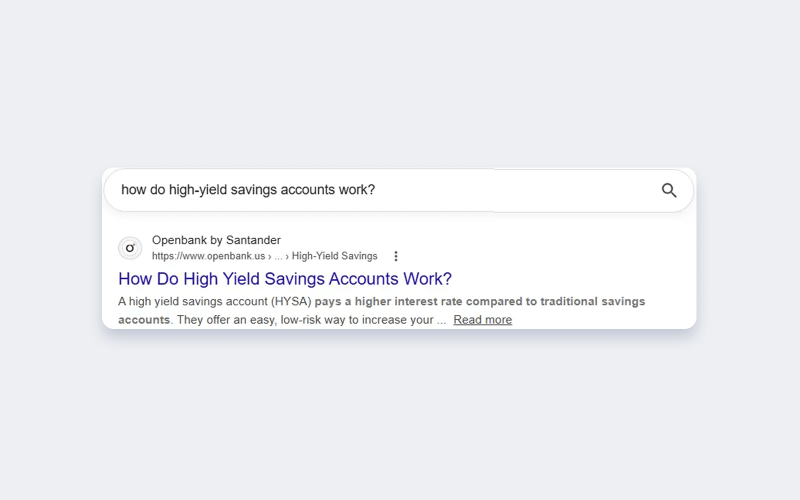Click the bold "pays a higher interest rate" snippet
This screenshot has width=800, height=500.
coord(388,302)
